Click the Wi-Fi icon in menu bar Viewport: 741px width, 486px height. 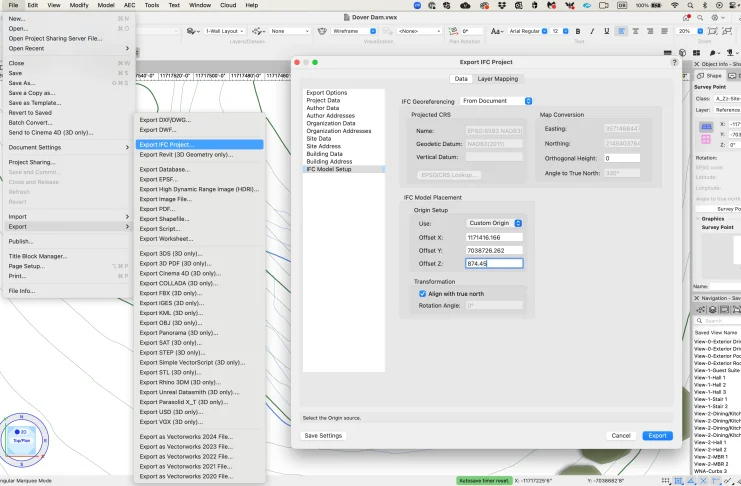[x=675, y=5]
